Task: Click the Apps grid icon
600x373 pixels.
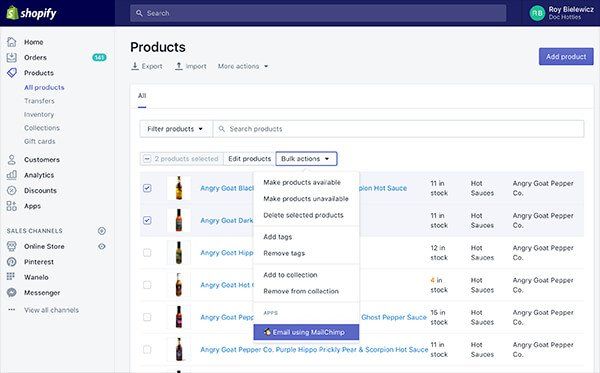Action: [x=12, y=206]
